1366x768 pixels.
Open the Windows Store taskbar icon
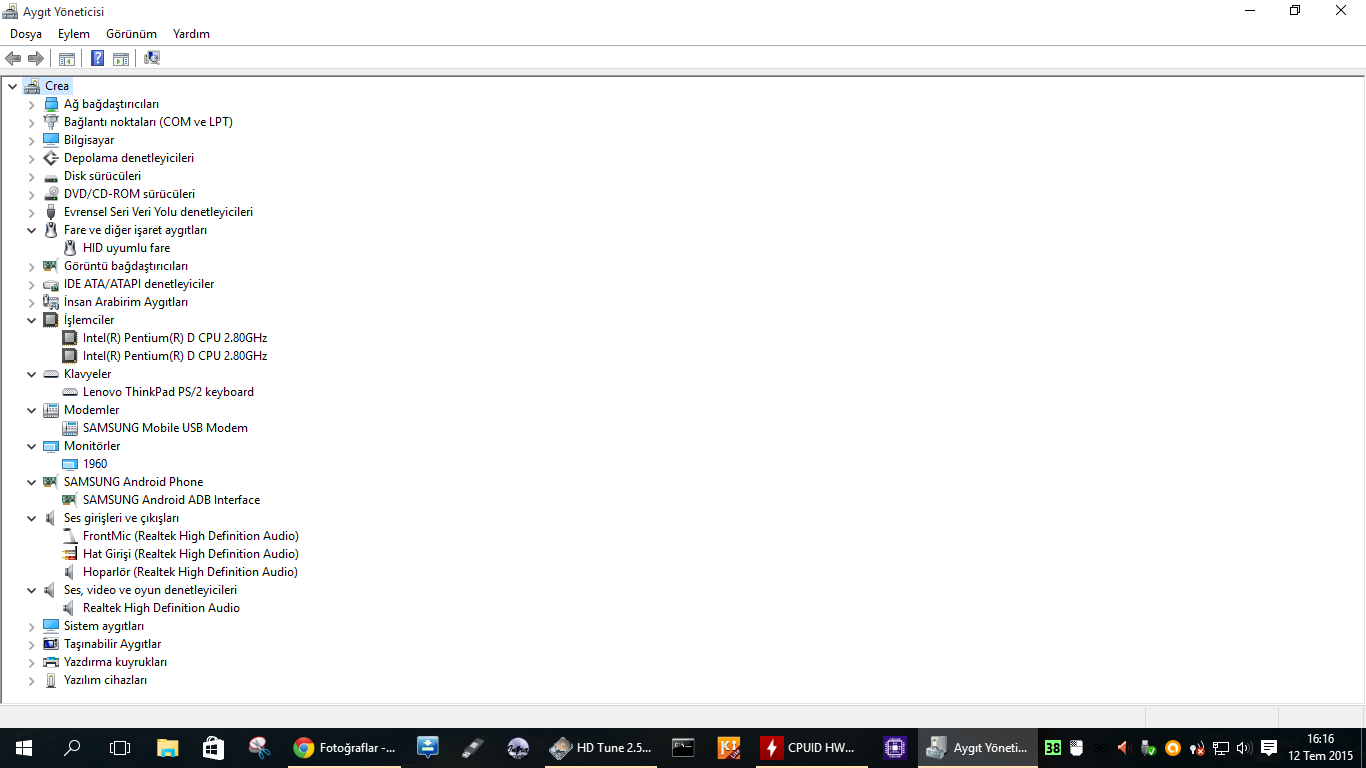pyautogui.click(x=213, y=747)
